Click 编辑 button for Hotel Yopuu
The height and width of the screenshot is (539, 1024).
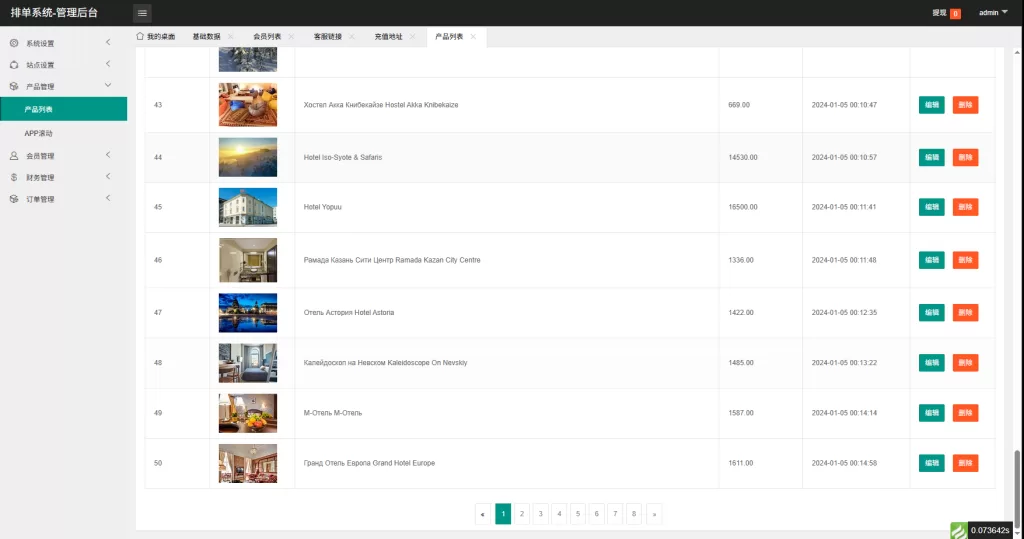click(931, 207)
